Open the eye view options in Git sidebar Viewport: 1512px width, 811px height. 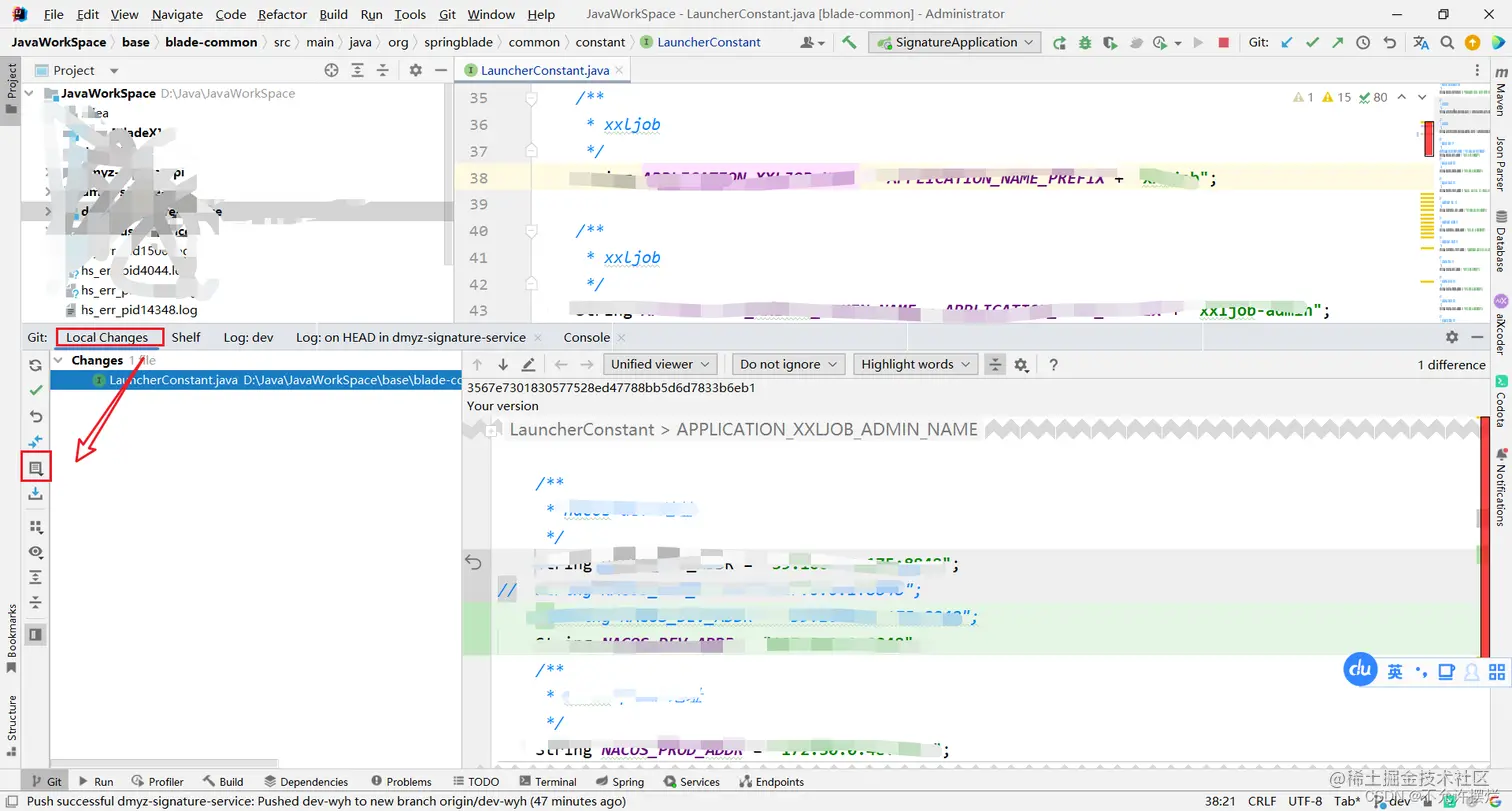(36, 552)
